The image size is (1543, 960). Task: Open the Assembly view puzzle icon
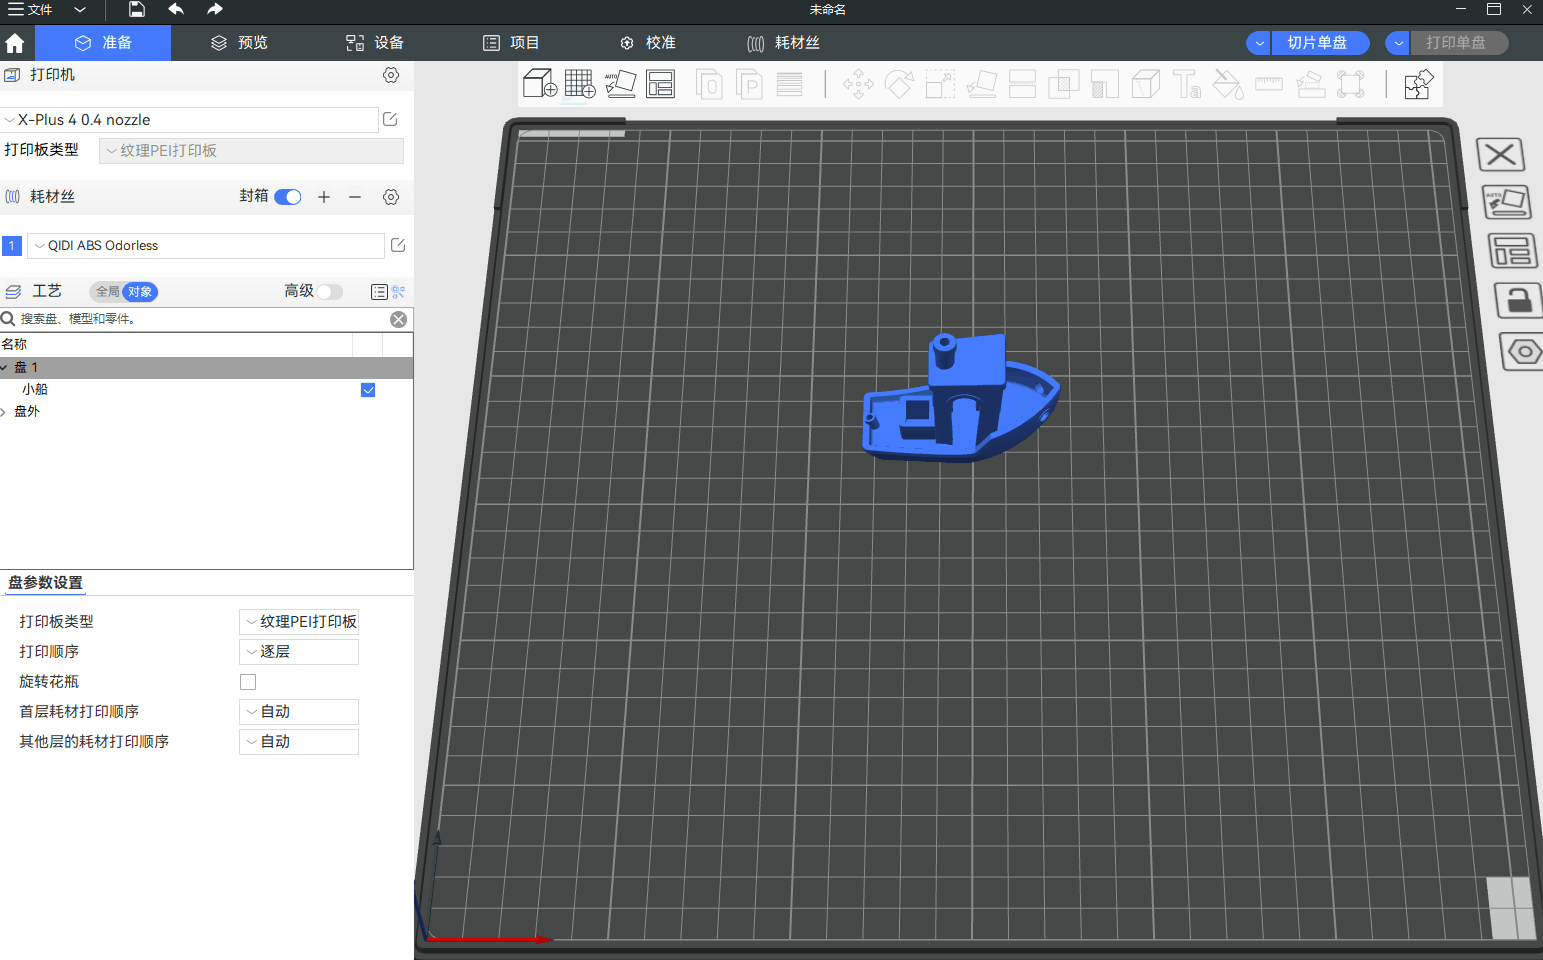click(1418, 85)
